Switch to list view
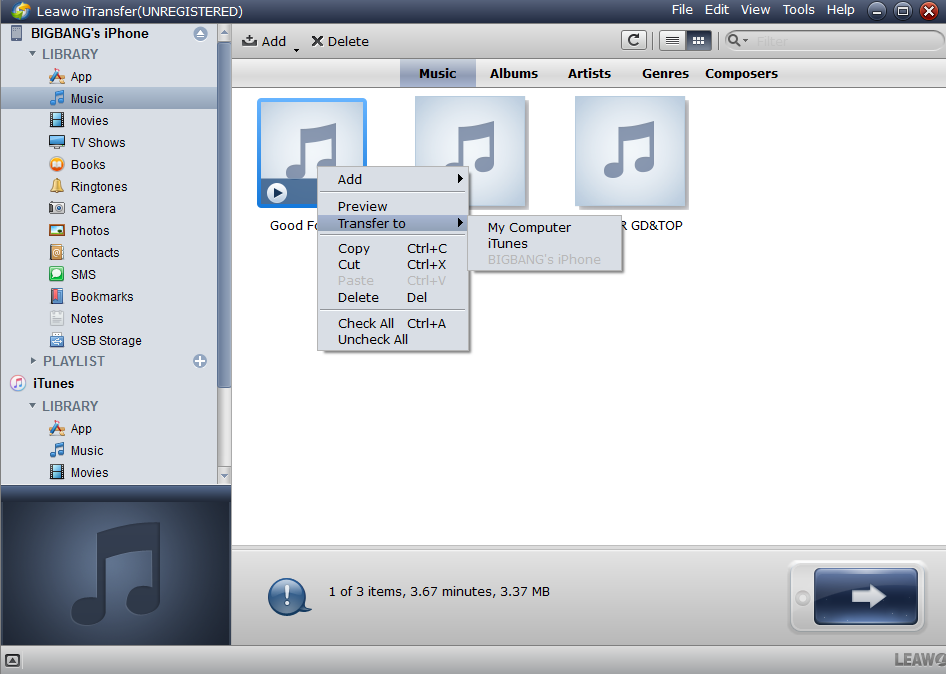 672,40
